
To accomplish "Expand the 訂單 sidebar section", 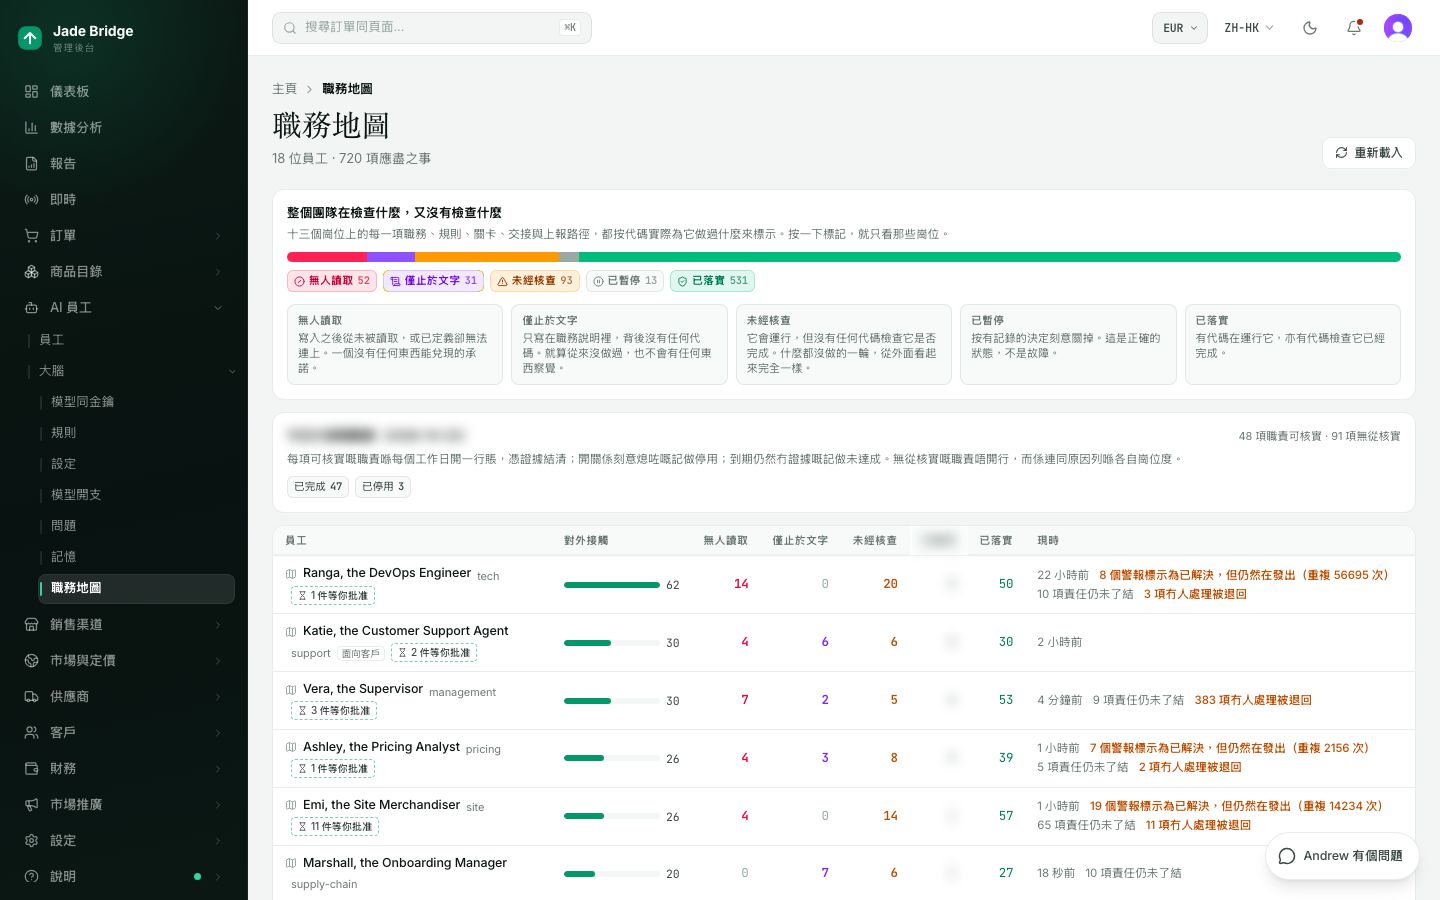I will [124, 235].
